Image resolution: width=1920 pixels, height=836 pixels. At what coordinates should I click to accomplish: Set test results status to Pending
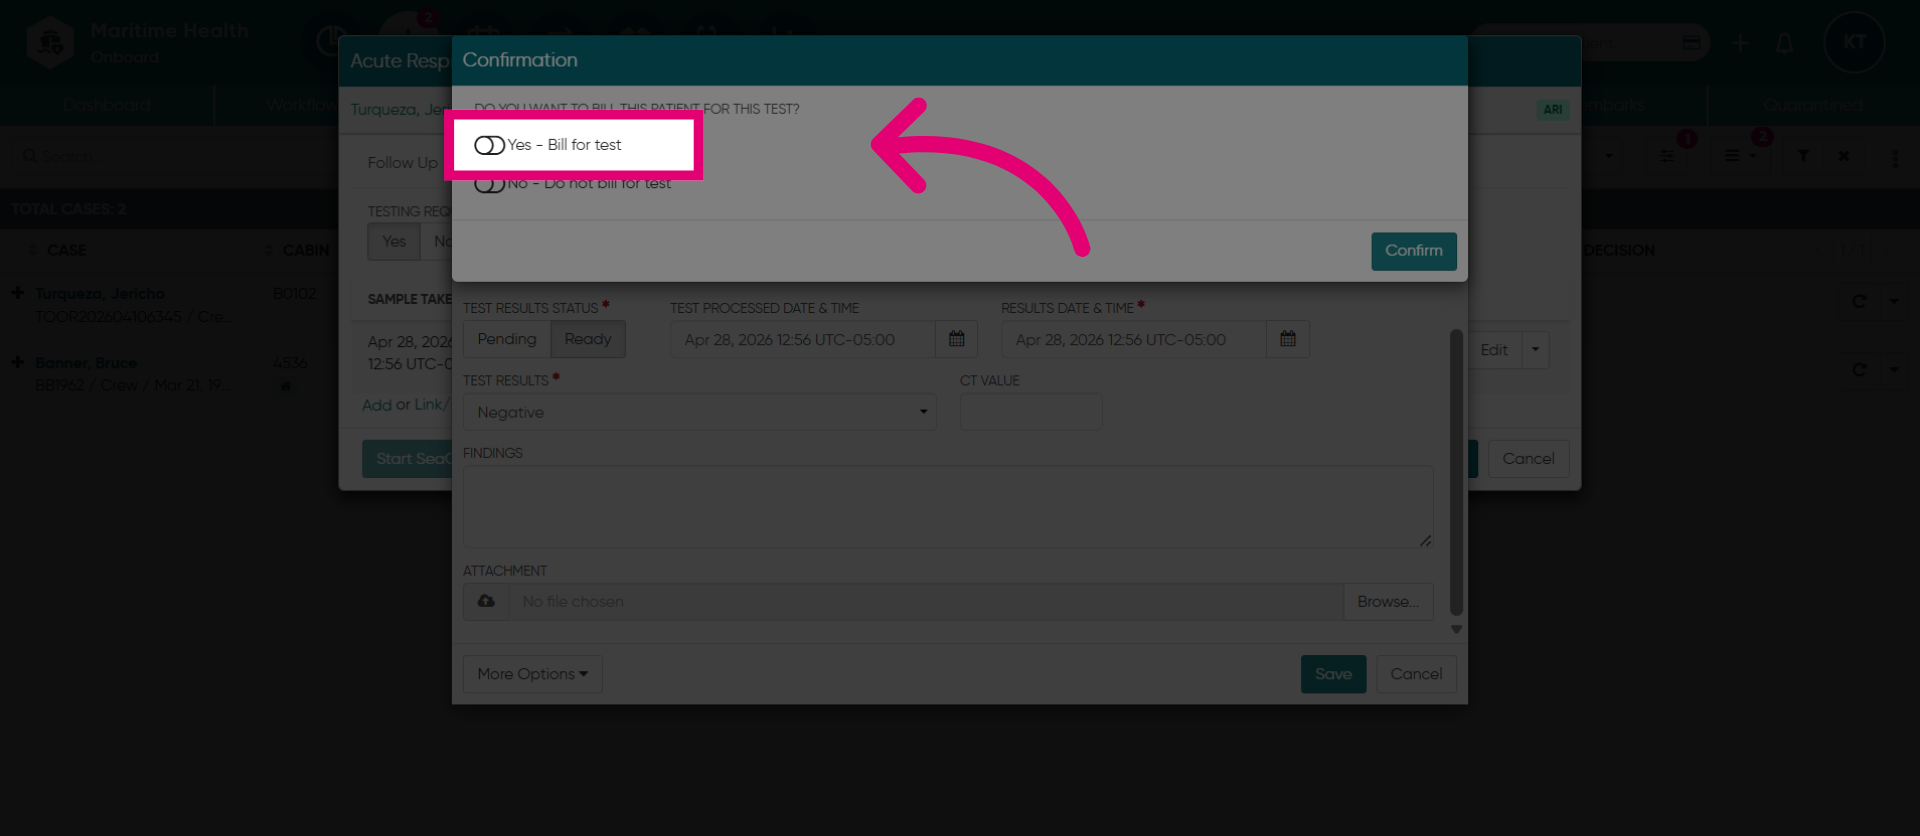tap(506, 339)
